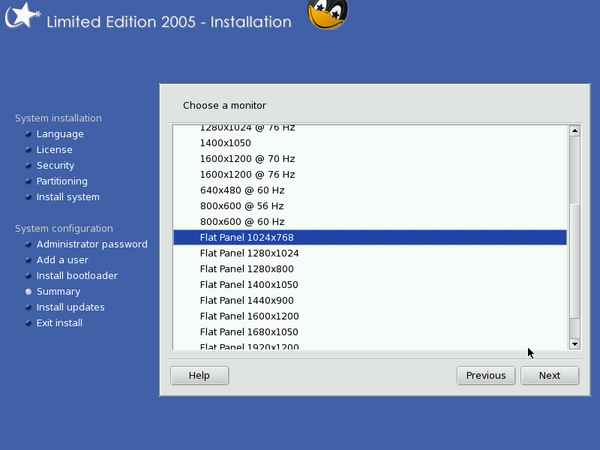Click the Administrator password step
Image resolution: width=600 pixels, height=450 pixels.
(92, 244)
